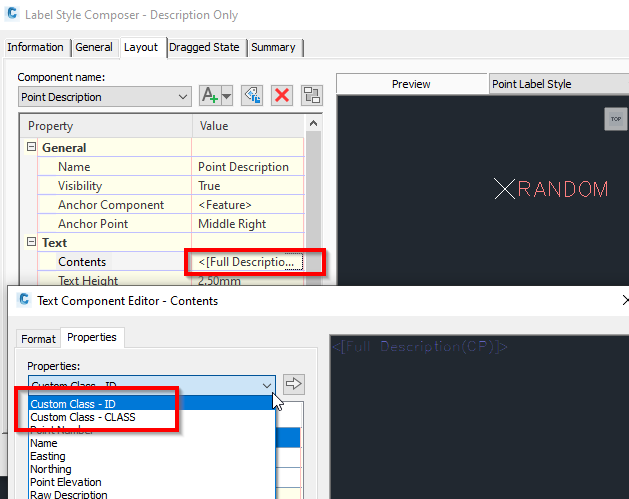Select Easting in the properties list
Image resolution: width=629 pixels, height=499 pixels.
click(x=152, y=456)
